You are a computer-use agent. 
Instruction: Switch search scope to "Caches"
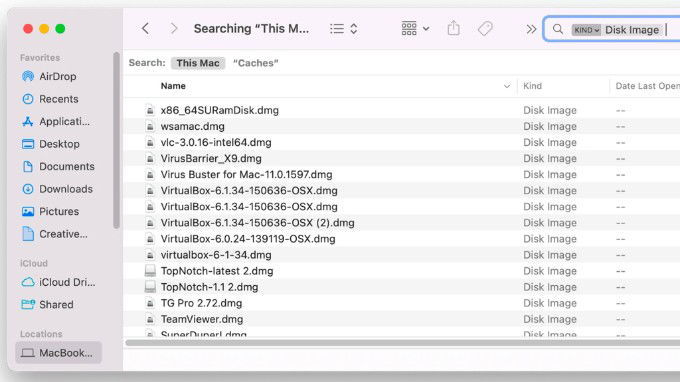click(256, 63)
